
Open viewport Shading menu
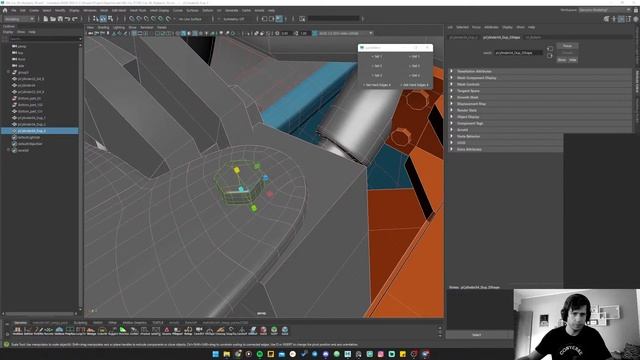[103, 27]
